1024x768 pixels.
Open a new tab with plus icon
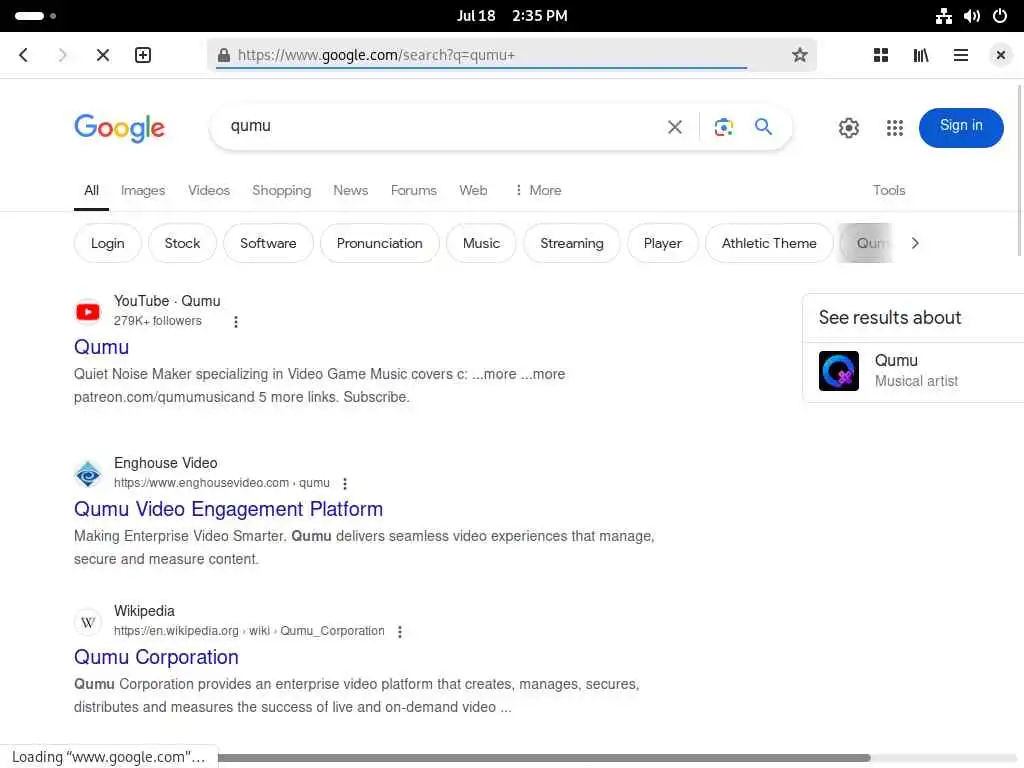pos(143,55)
